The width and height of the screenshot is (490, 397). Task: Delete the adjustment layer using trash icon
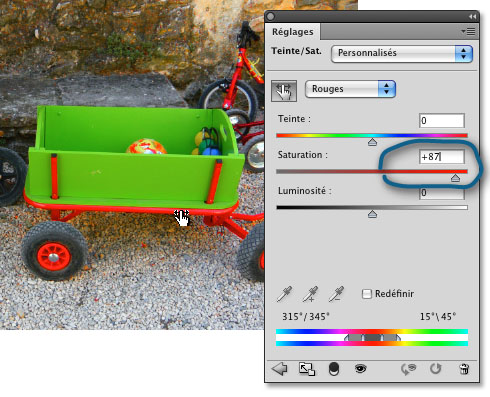click(464, 369)
